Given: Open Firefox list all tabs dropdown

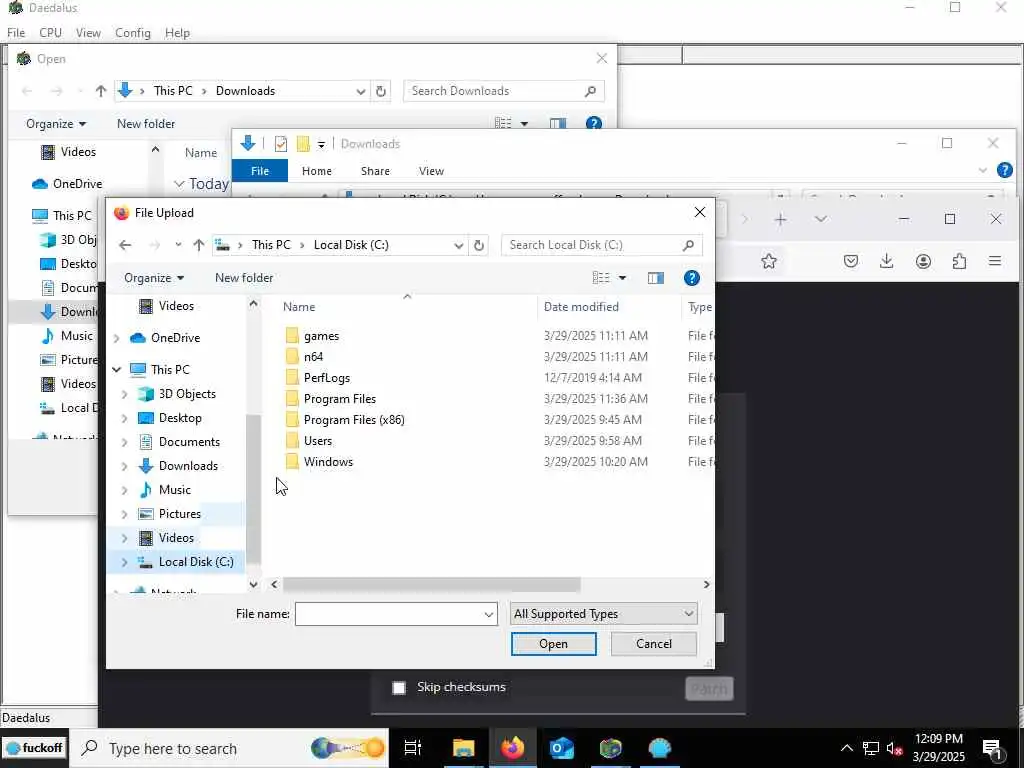Looking at the screenshot, I should click(x=821, y=219).
